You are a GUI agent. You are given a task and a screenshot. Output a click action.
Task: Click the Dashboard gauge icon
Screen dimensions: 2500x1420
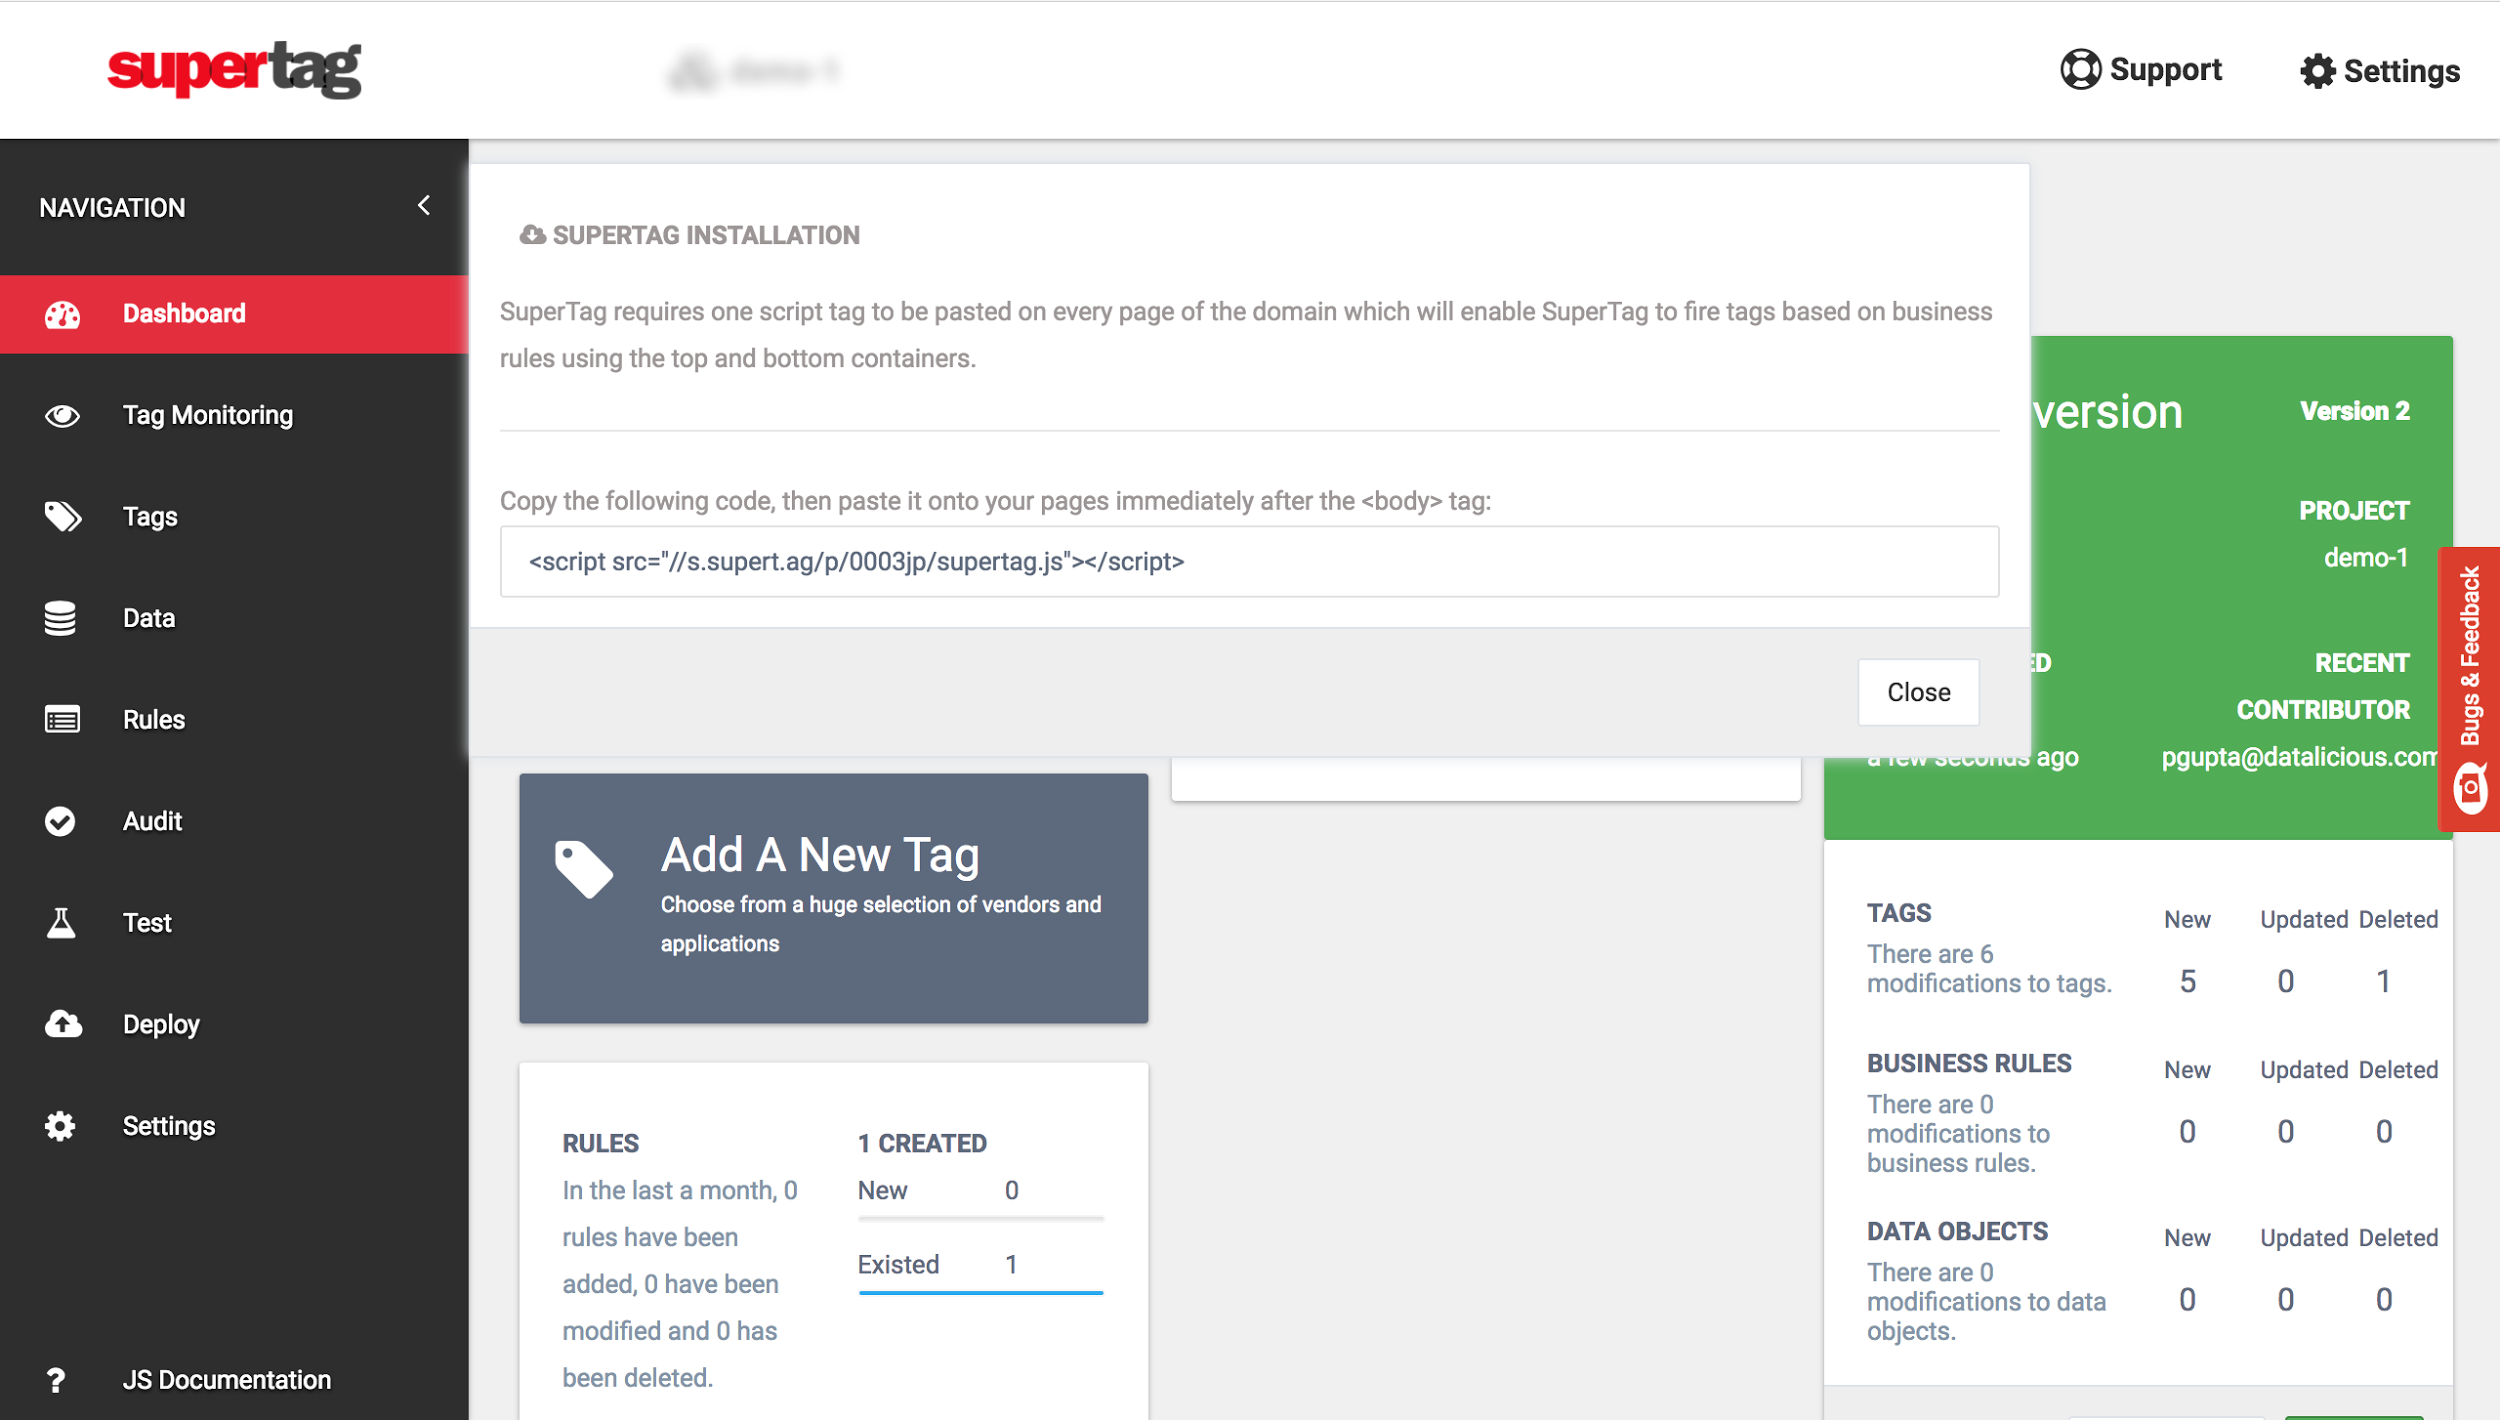tap(62, 314)
